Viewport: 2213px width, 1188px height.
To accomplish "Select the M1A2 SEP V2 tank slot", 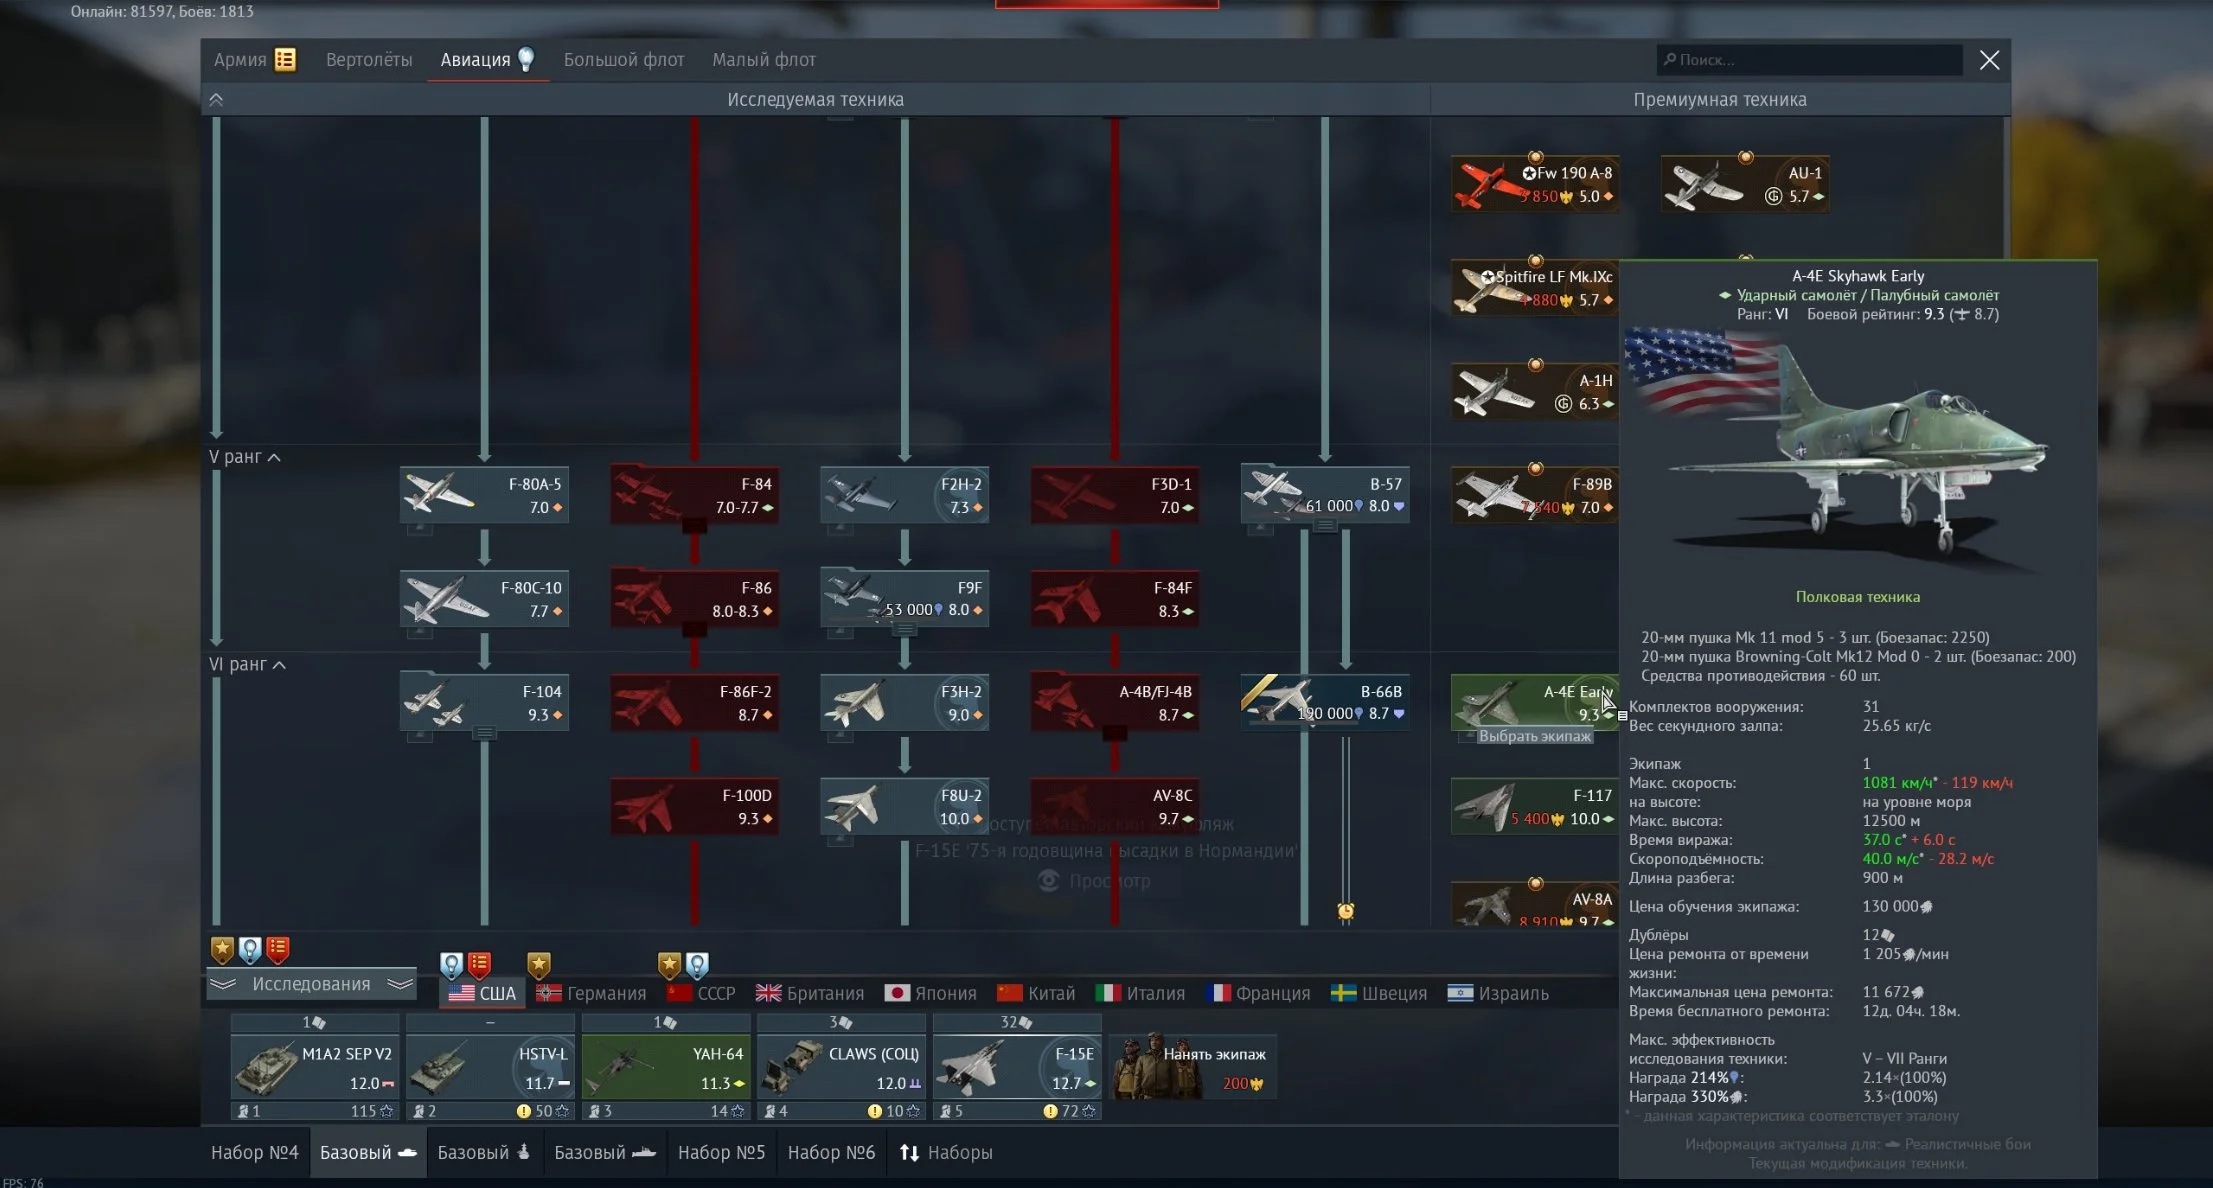I will (x=314, y=1067).
